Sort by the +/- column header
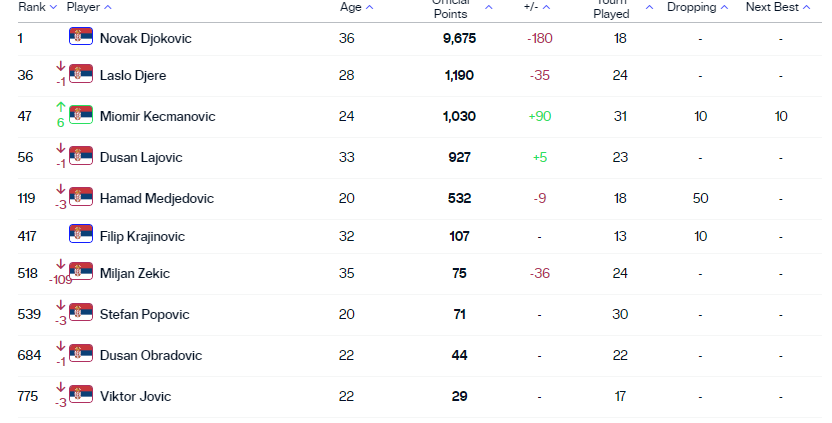 pos(537,7)
